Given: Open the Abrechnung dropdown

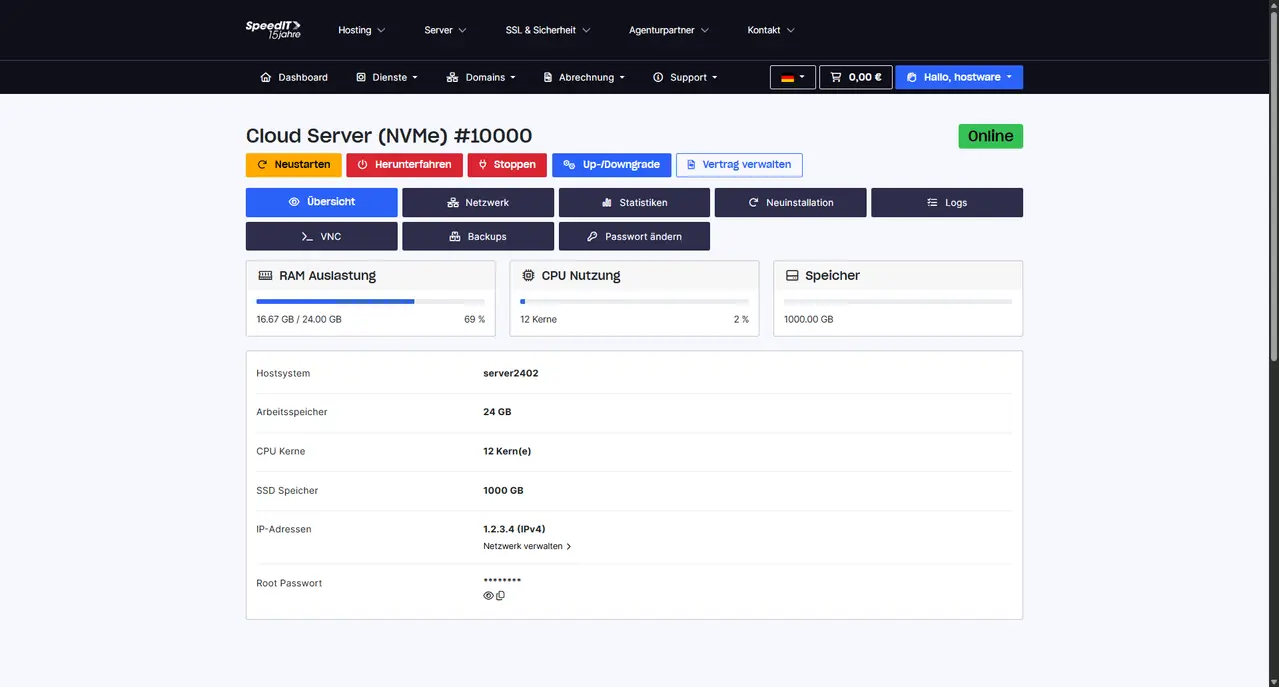Looking at the screenshot, I should (584, 77).
